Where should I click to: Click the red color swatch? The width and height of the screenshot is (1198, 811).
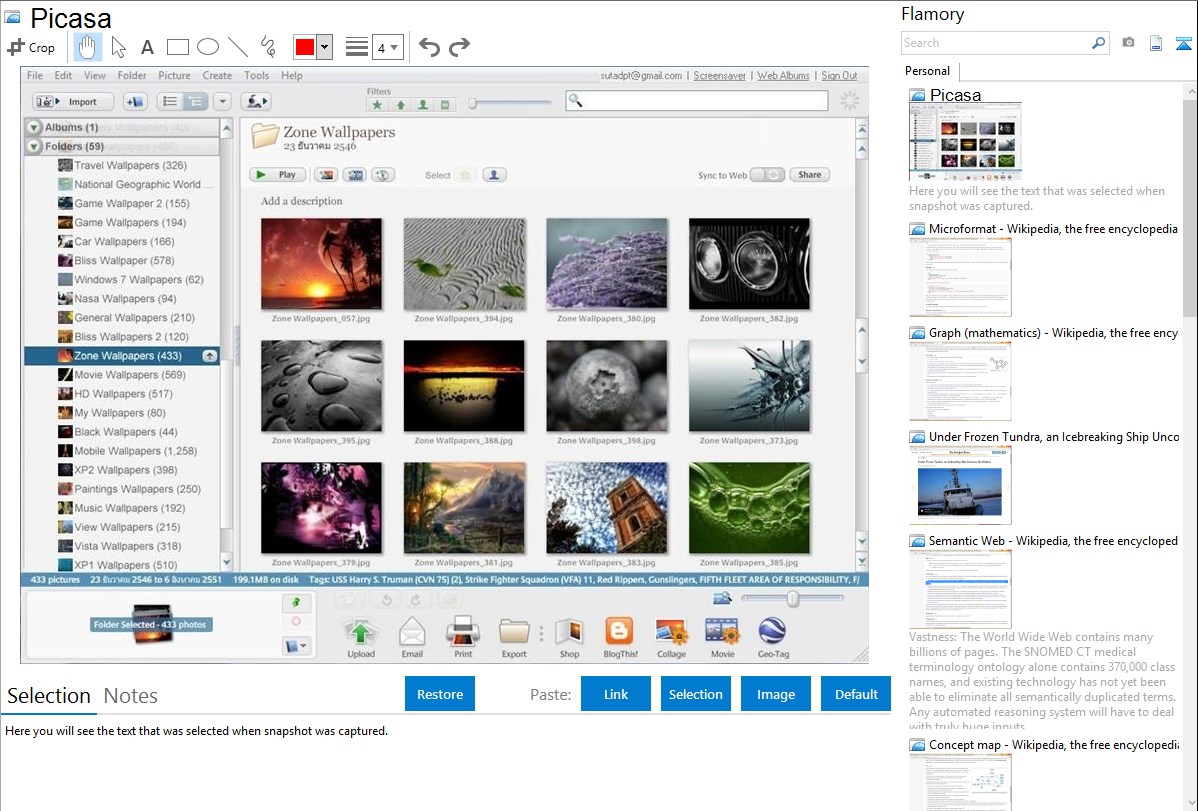pyautogui.click(x=305, y=47)
